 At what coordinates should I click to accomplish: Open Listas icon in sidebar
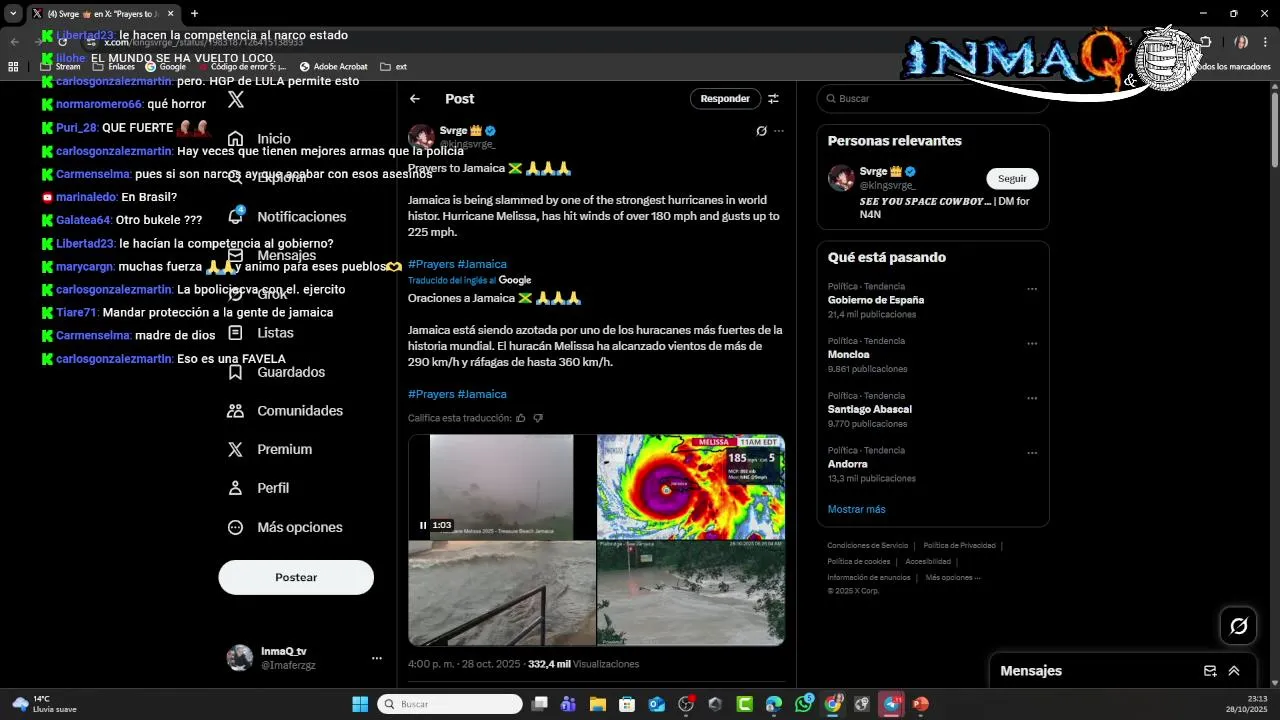pos(236,333)
